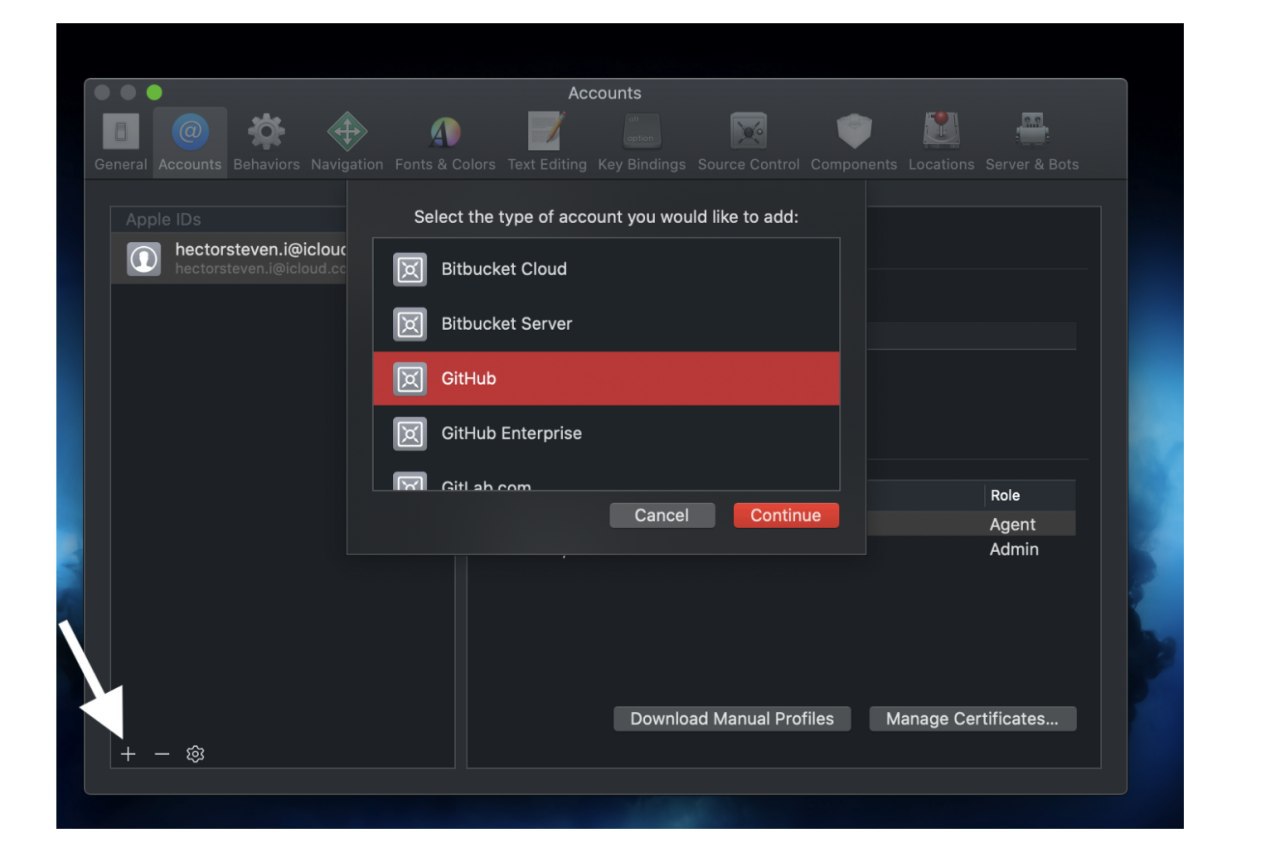
Task: Open the Behaviors gear preferences
Action: (266, 143)
